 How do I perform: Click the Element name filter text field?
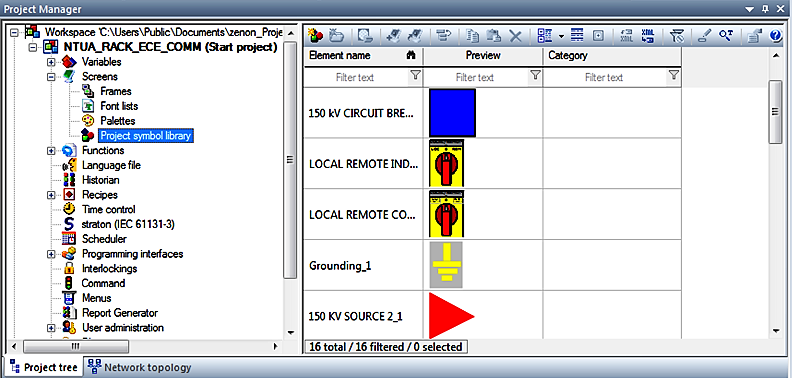pyautogui.click(x=356, y=77)
